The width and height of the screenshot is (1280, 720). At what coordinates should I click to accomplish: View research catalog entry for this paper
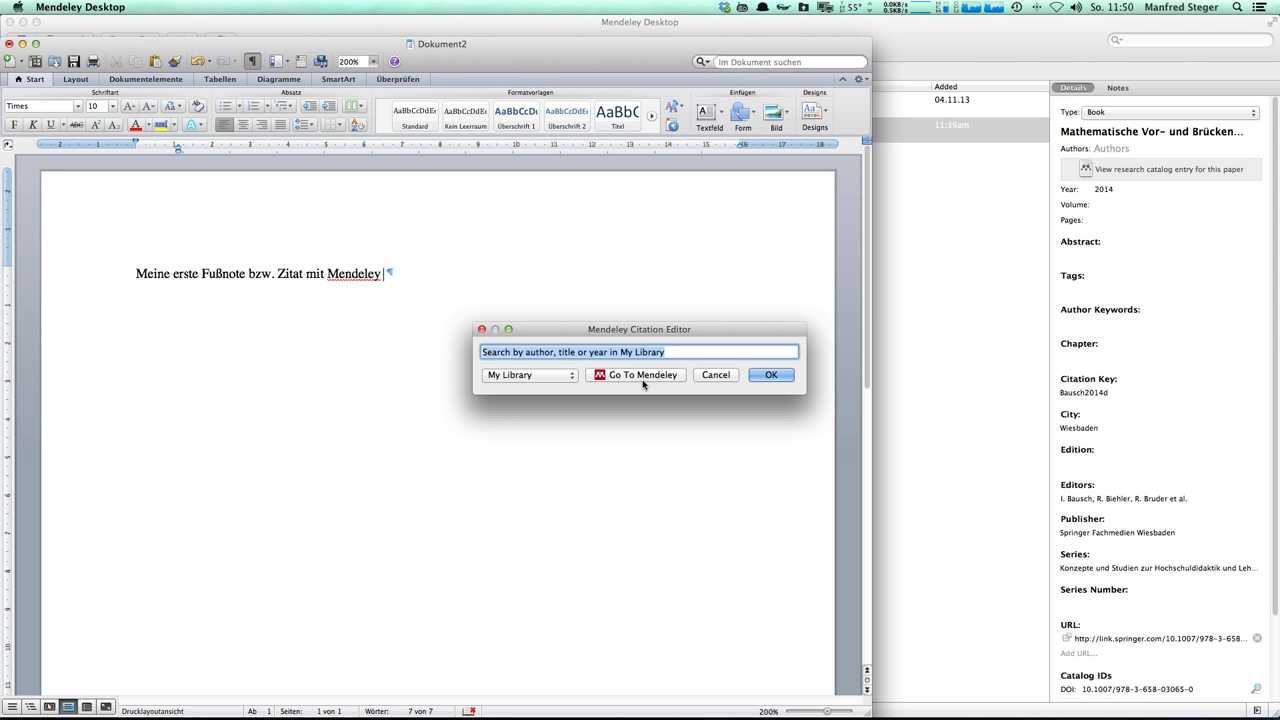tap(1160, 170)
